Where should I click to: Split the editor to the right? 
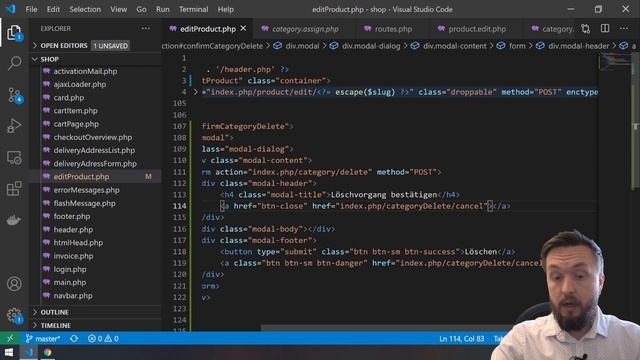pos(605,28)
